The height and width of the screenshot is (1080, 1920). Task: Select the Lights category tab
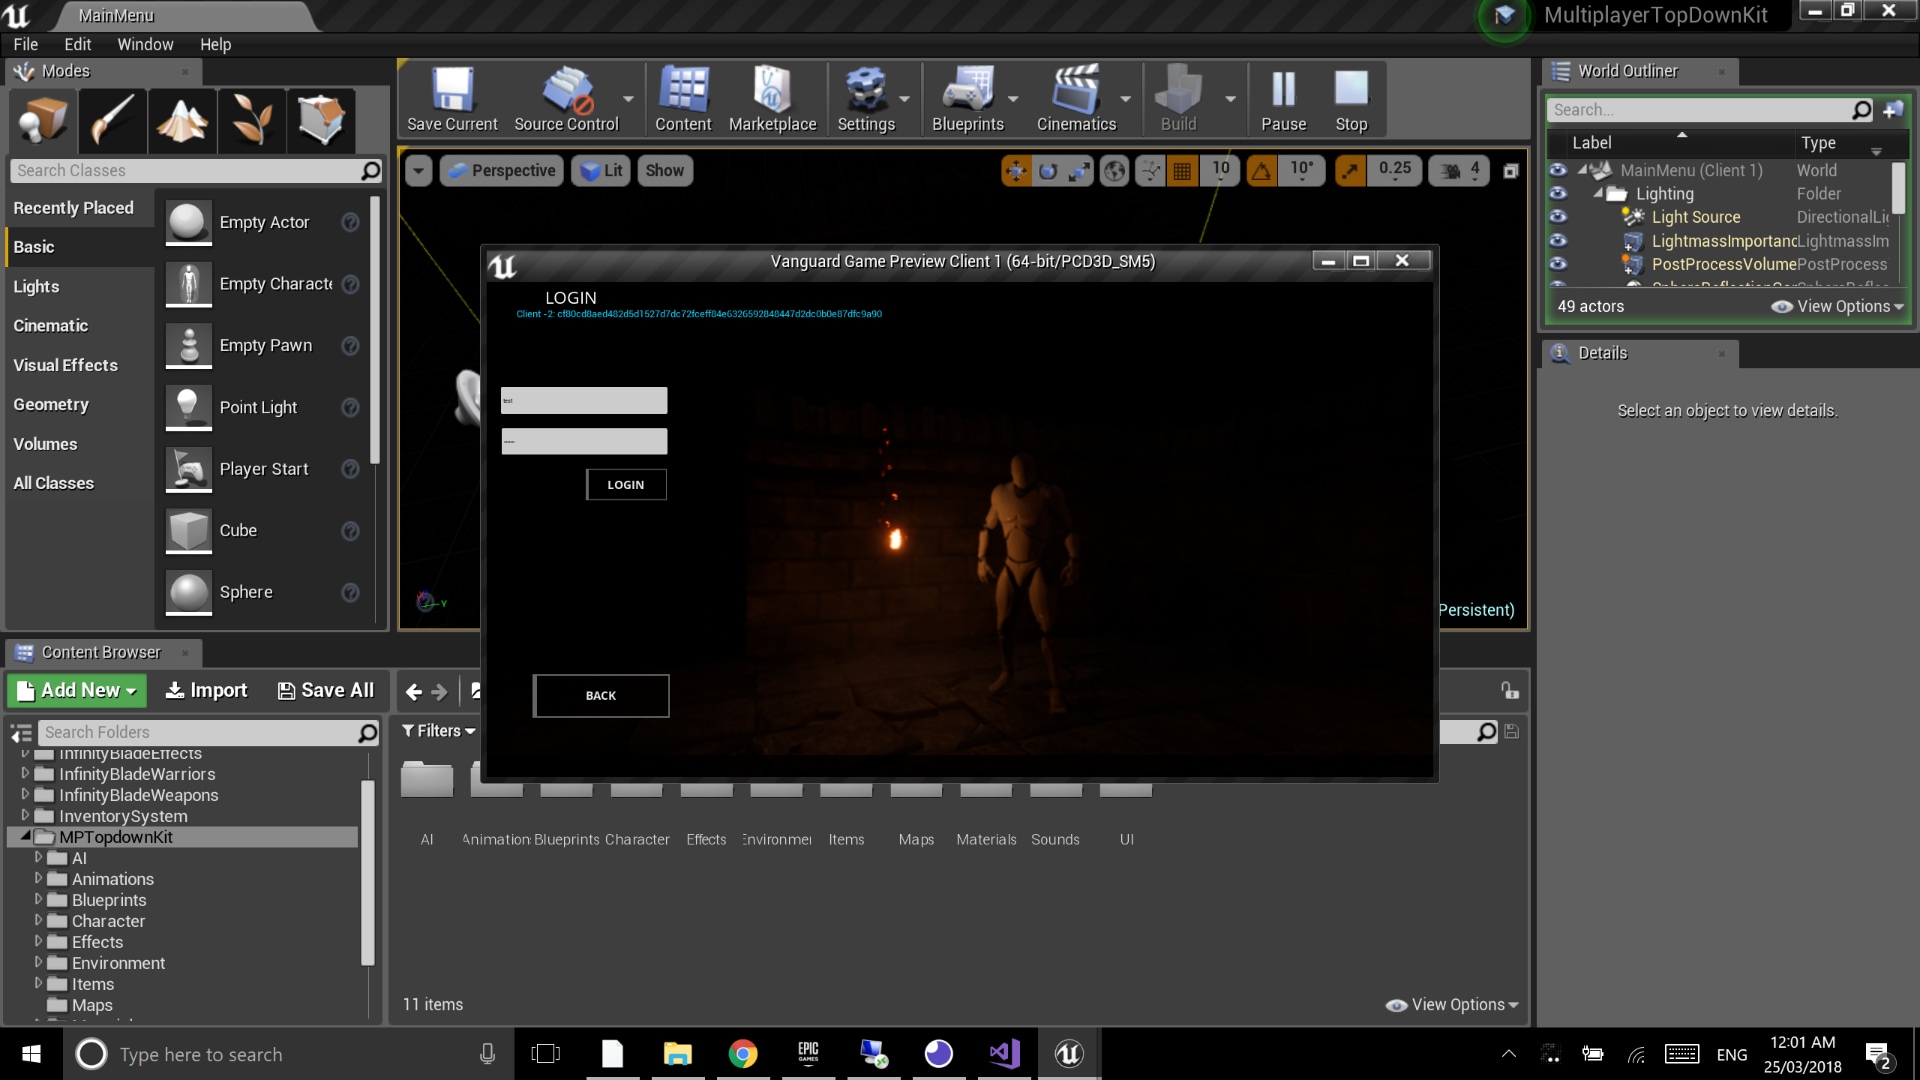pyautogui.click(x=36, y=286)
